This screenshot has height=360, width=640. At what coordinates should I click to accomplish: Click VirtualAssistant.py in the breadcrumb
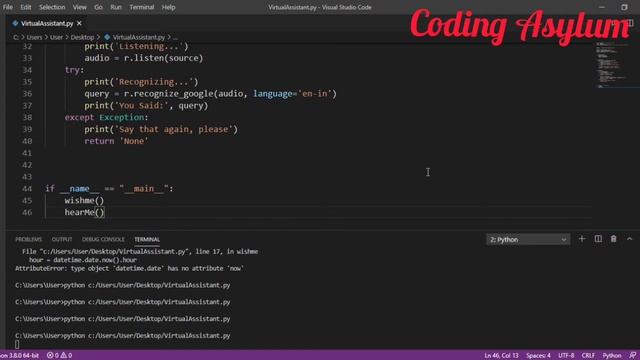coord(138,37)
